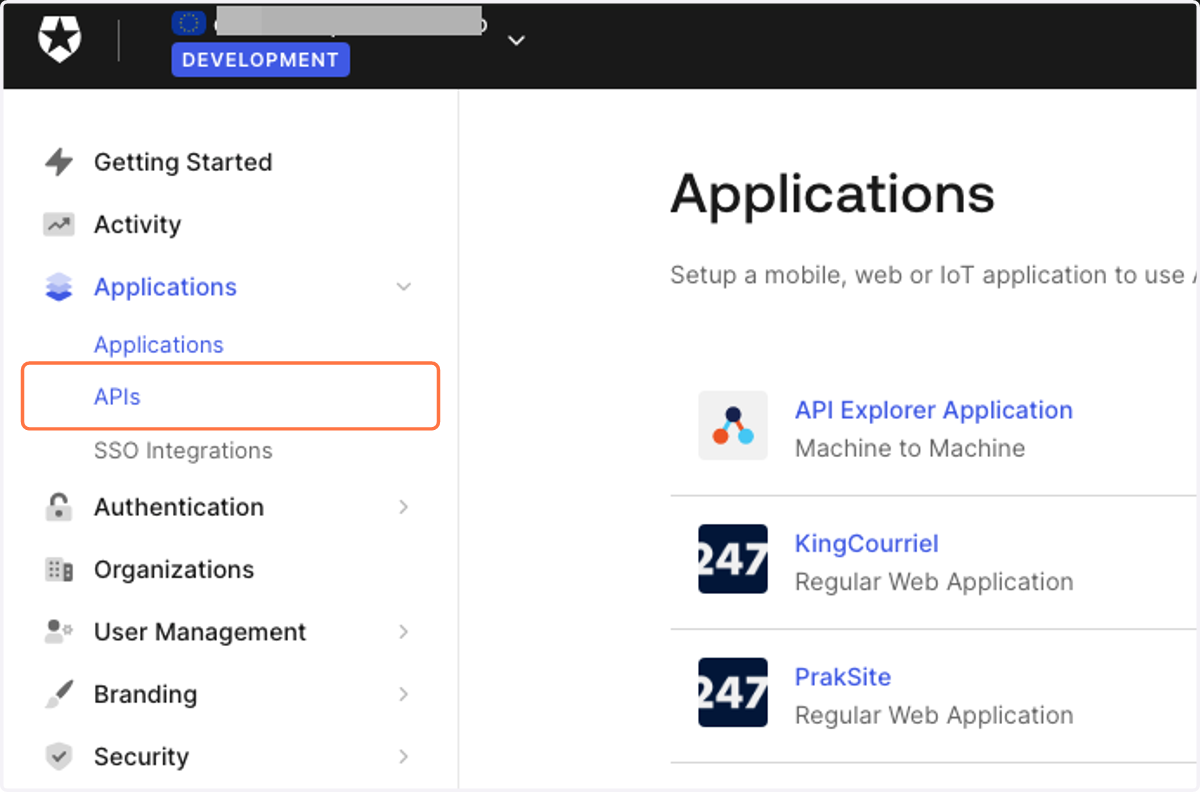Expand the Branding section chevron

[x=404, y=694]
